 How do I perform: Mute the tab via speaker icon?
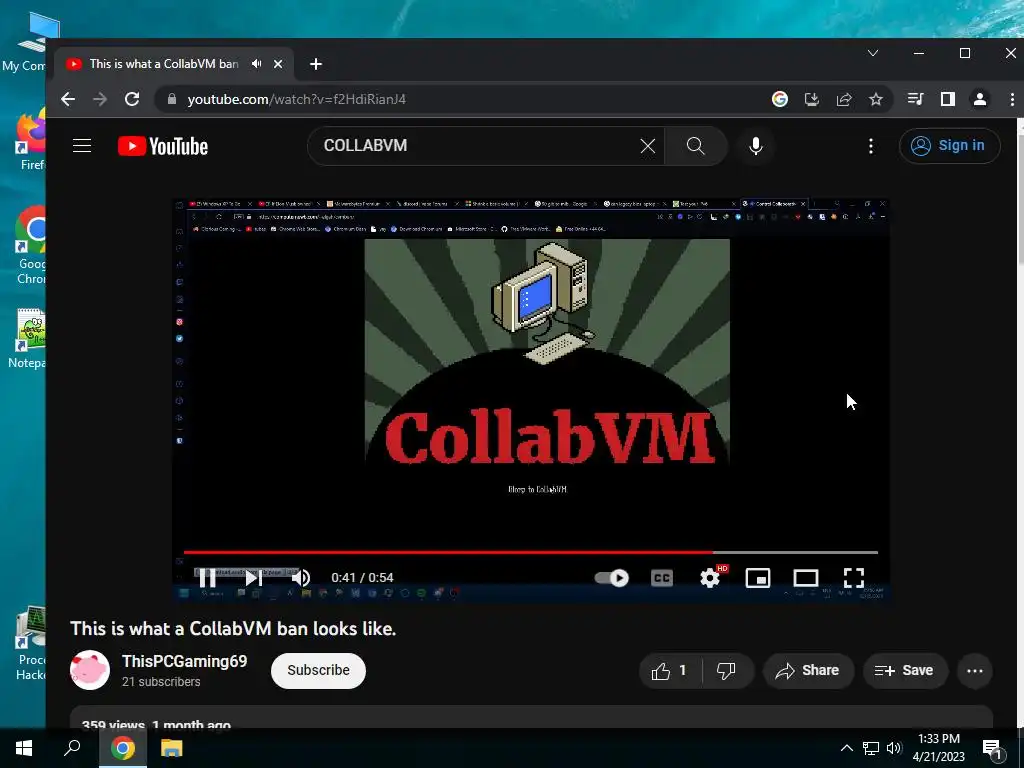point(257,63)
